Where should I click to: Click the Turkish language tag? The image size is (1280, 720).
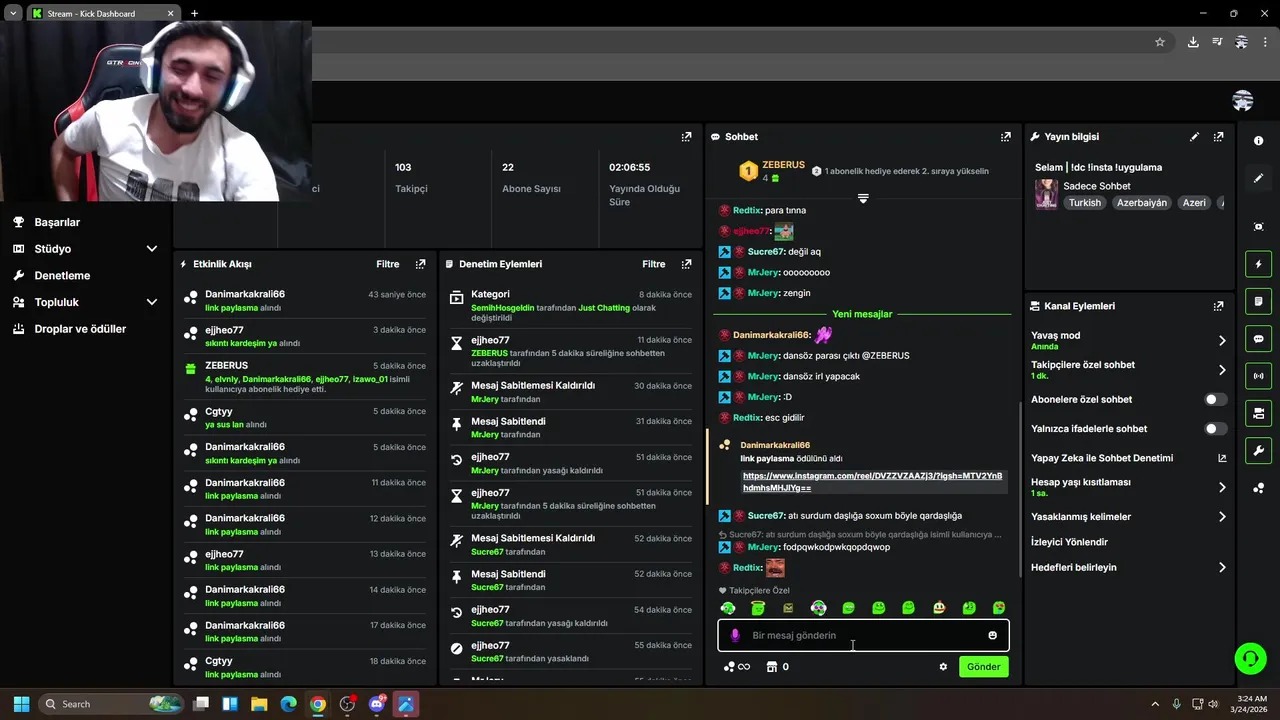point(1084,203)
